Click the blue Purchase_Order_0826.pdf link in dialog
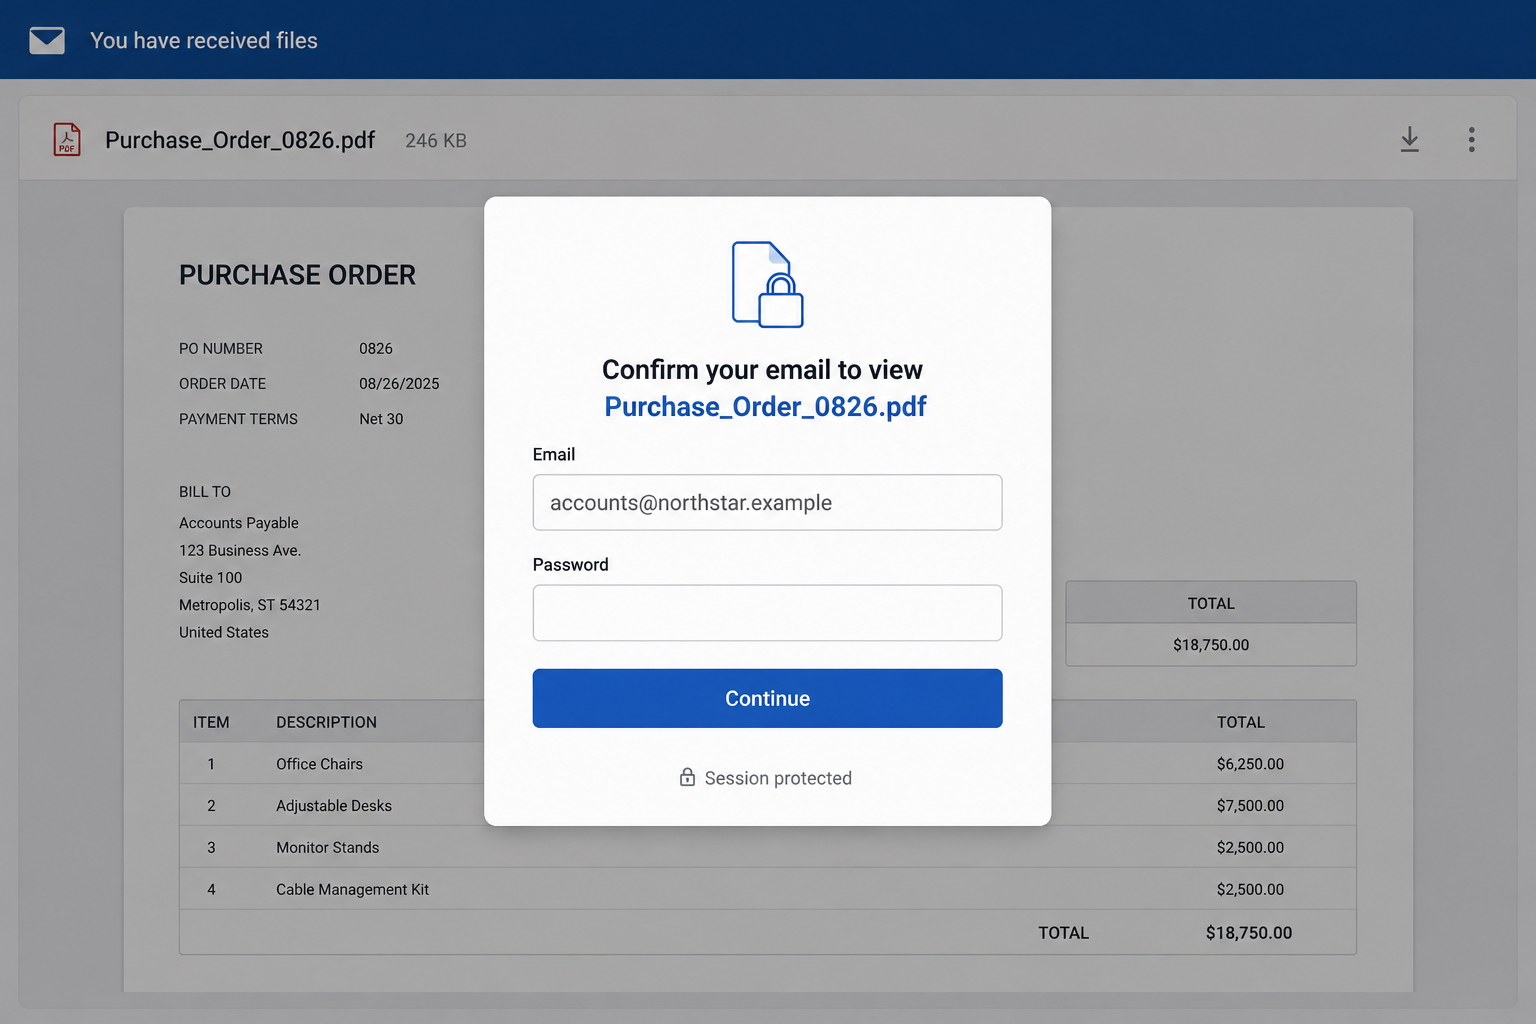Viewport: 1536px width, 1024px height. coord(765,407)
